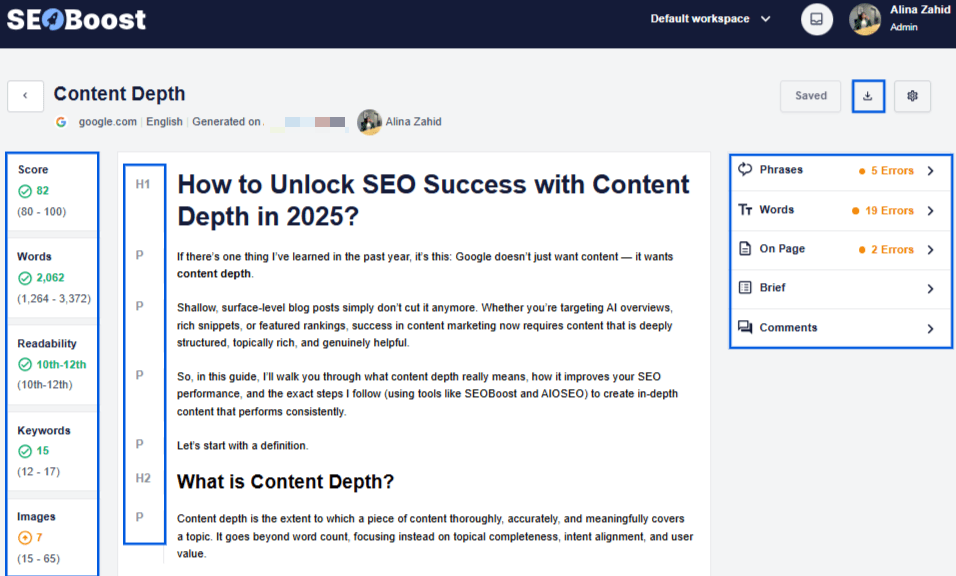The image size is (956, 576).
Task: Click Alina Zahid admin profile avatar
Action: tap(865, 19)
